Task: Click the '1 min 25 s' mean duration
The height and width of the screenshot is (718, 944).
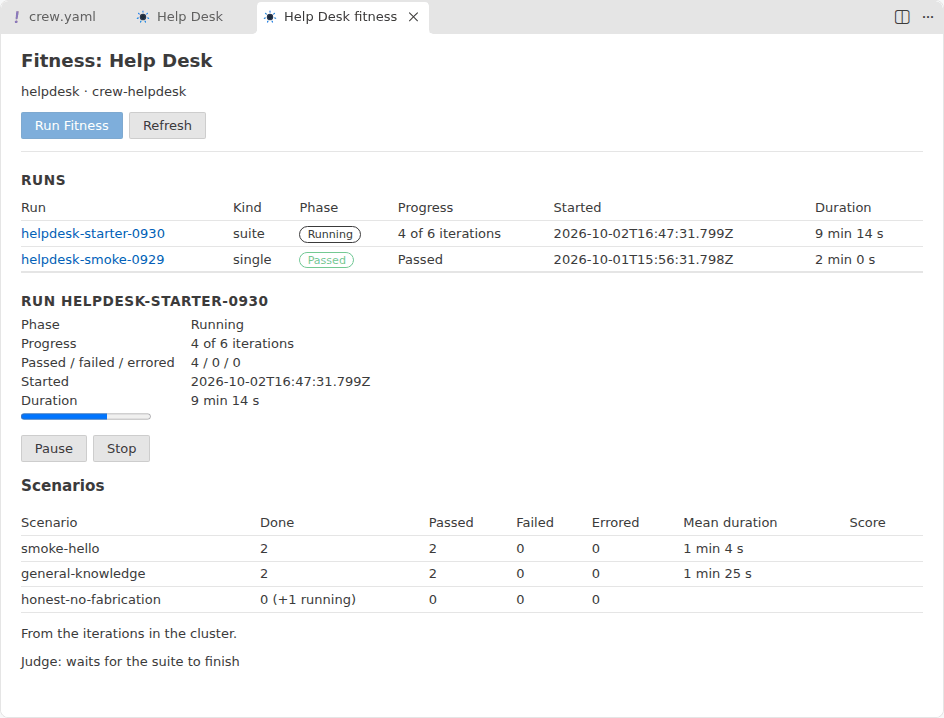Action: pos(717,574)
